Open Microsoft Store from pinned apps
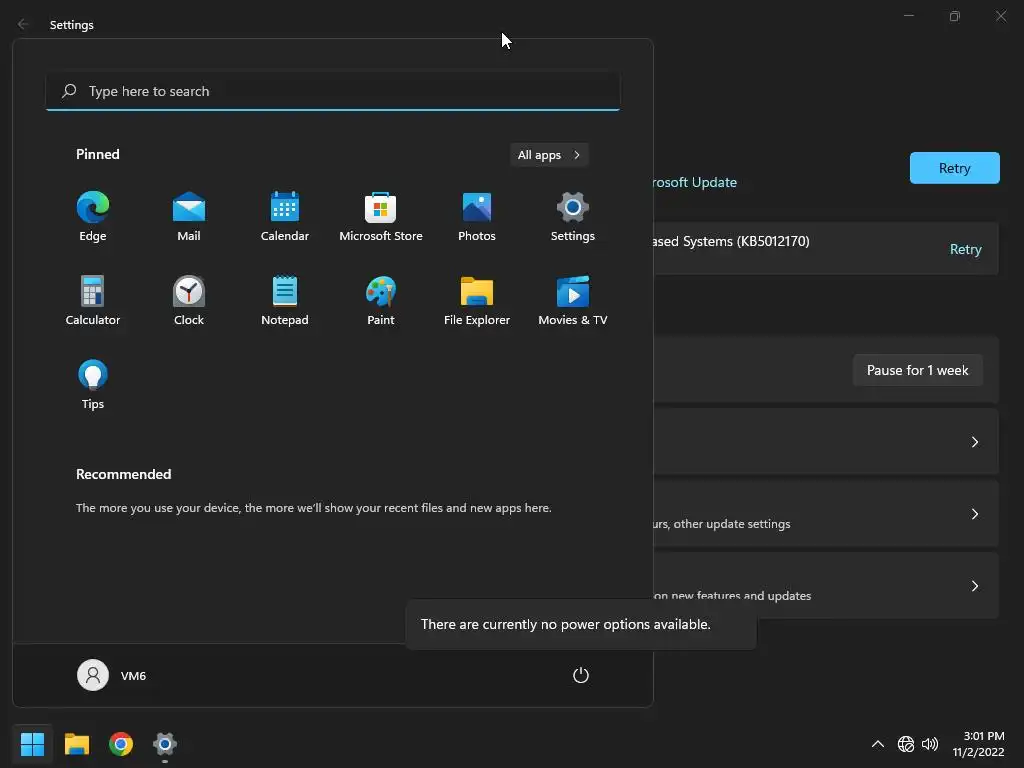Screen dimensions: 1024x768 [381, 216]
